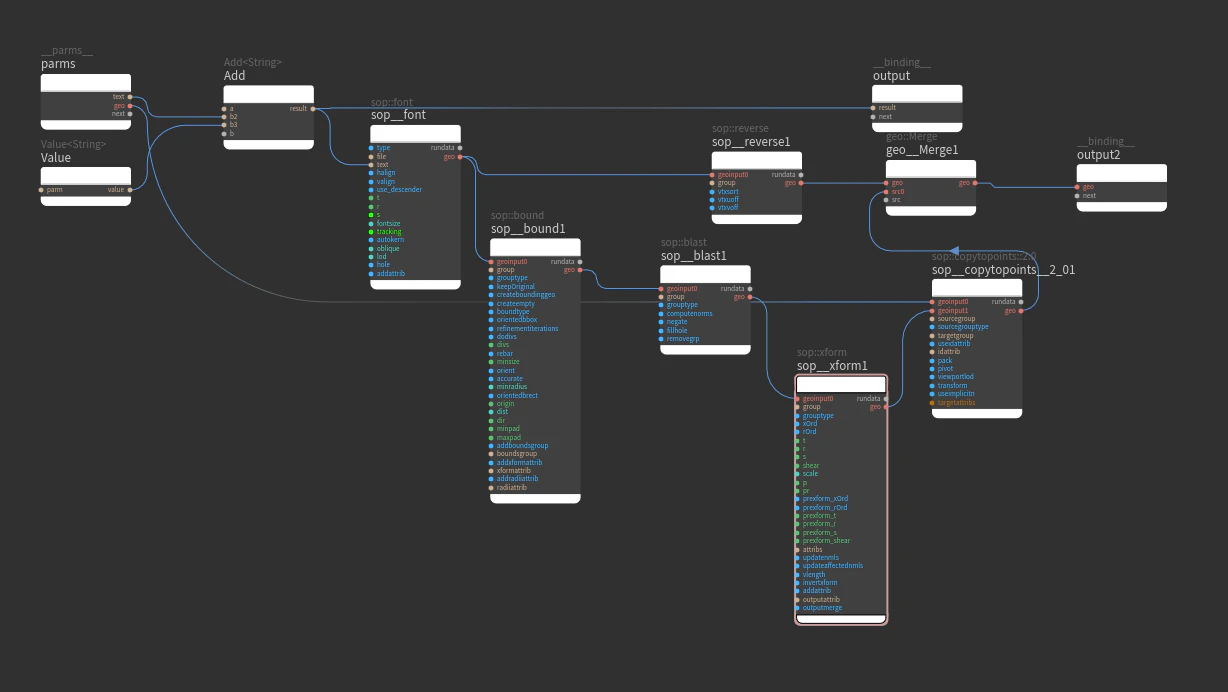Image resolution: width=1228 pixels, height=692 pixels.
Task: Click the vtxsort port on sop__reverse1
Action: click(713, 192)
